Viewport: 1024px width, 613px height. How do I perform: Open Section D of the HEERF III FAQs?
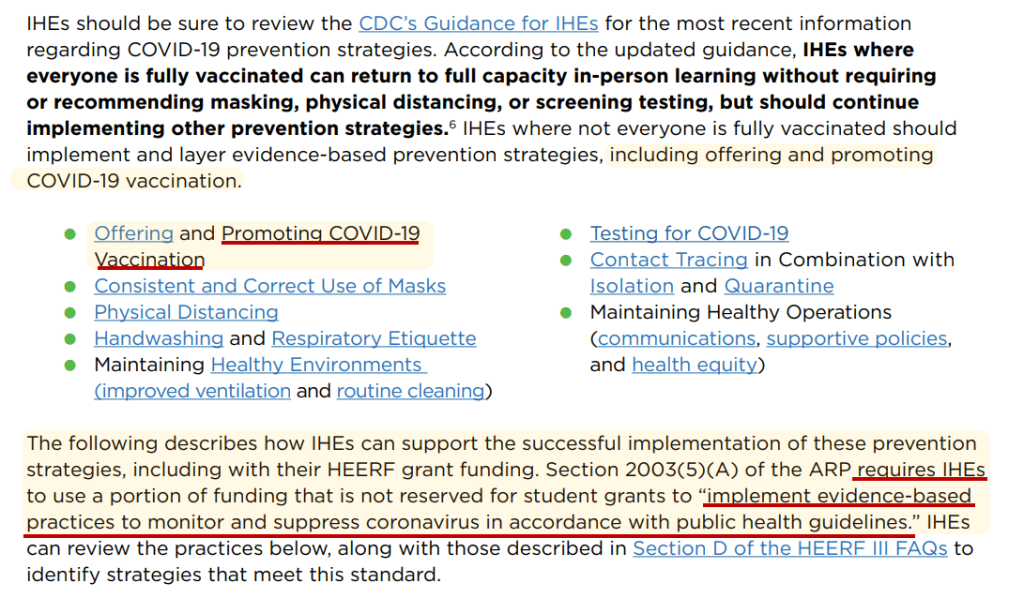pyautogui.click(x=790, y=548)
